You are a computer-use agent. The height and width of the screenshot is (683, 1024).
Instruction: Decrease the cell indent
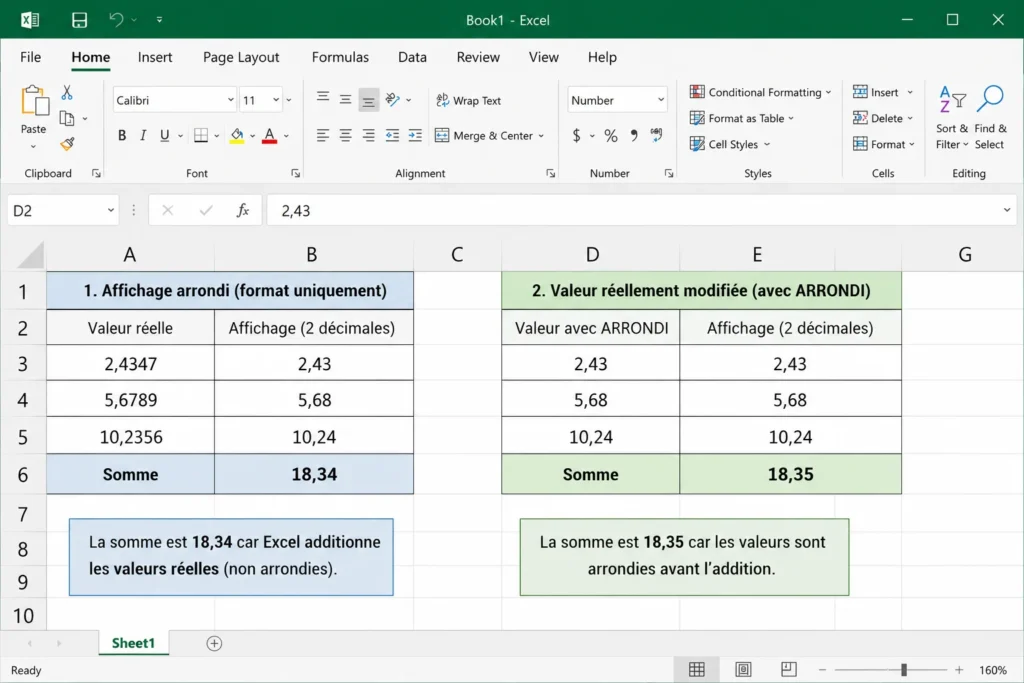point(392,135)
